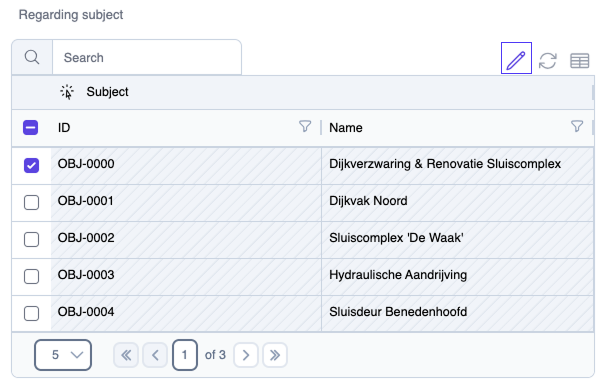The width and height of the screenshot is (608, 383).
Task: Uncheck the OBJ-0000 row checkbox
Action: pyautogui.click(x=31, y=165)
